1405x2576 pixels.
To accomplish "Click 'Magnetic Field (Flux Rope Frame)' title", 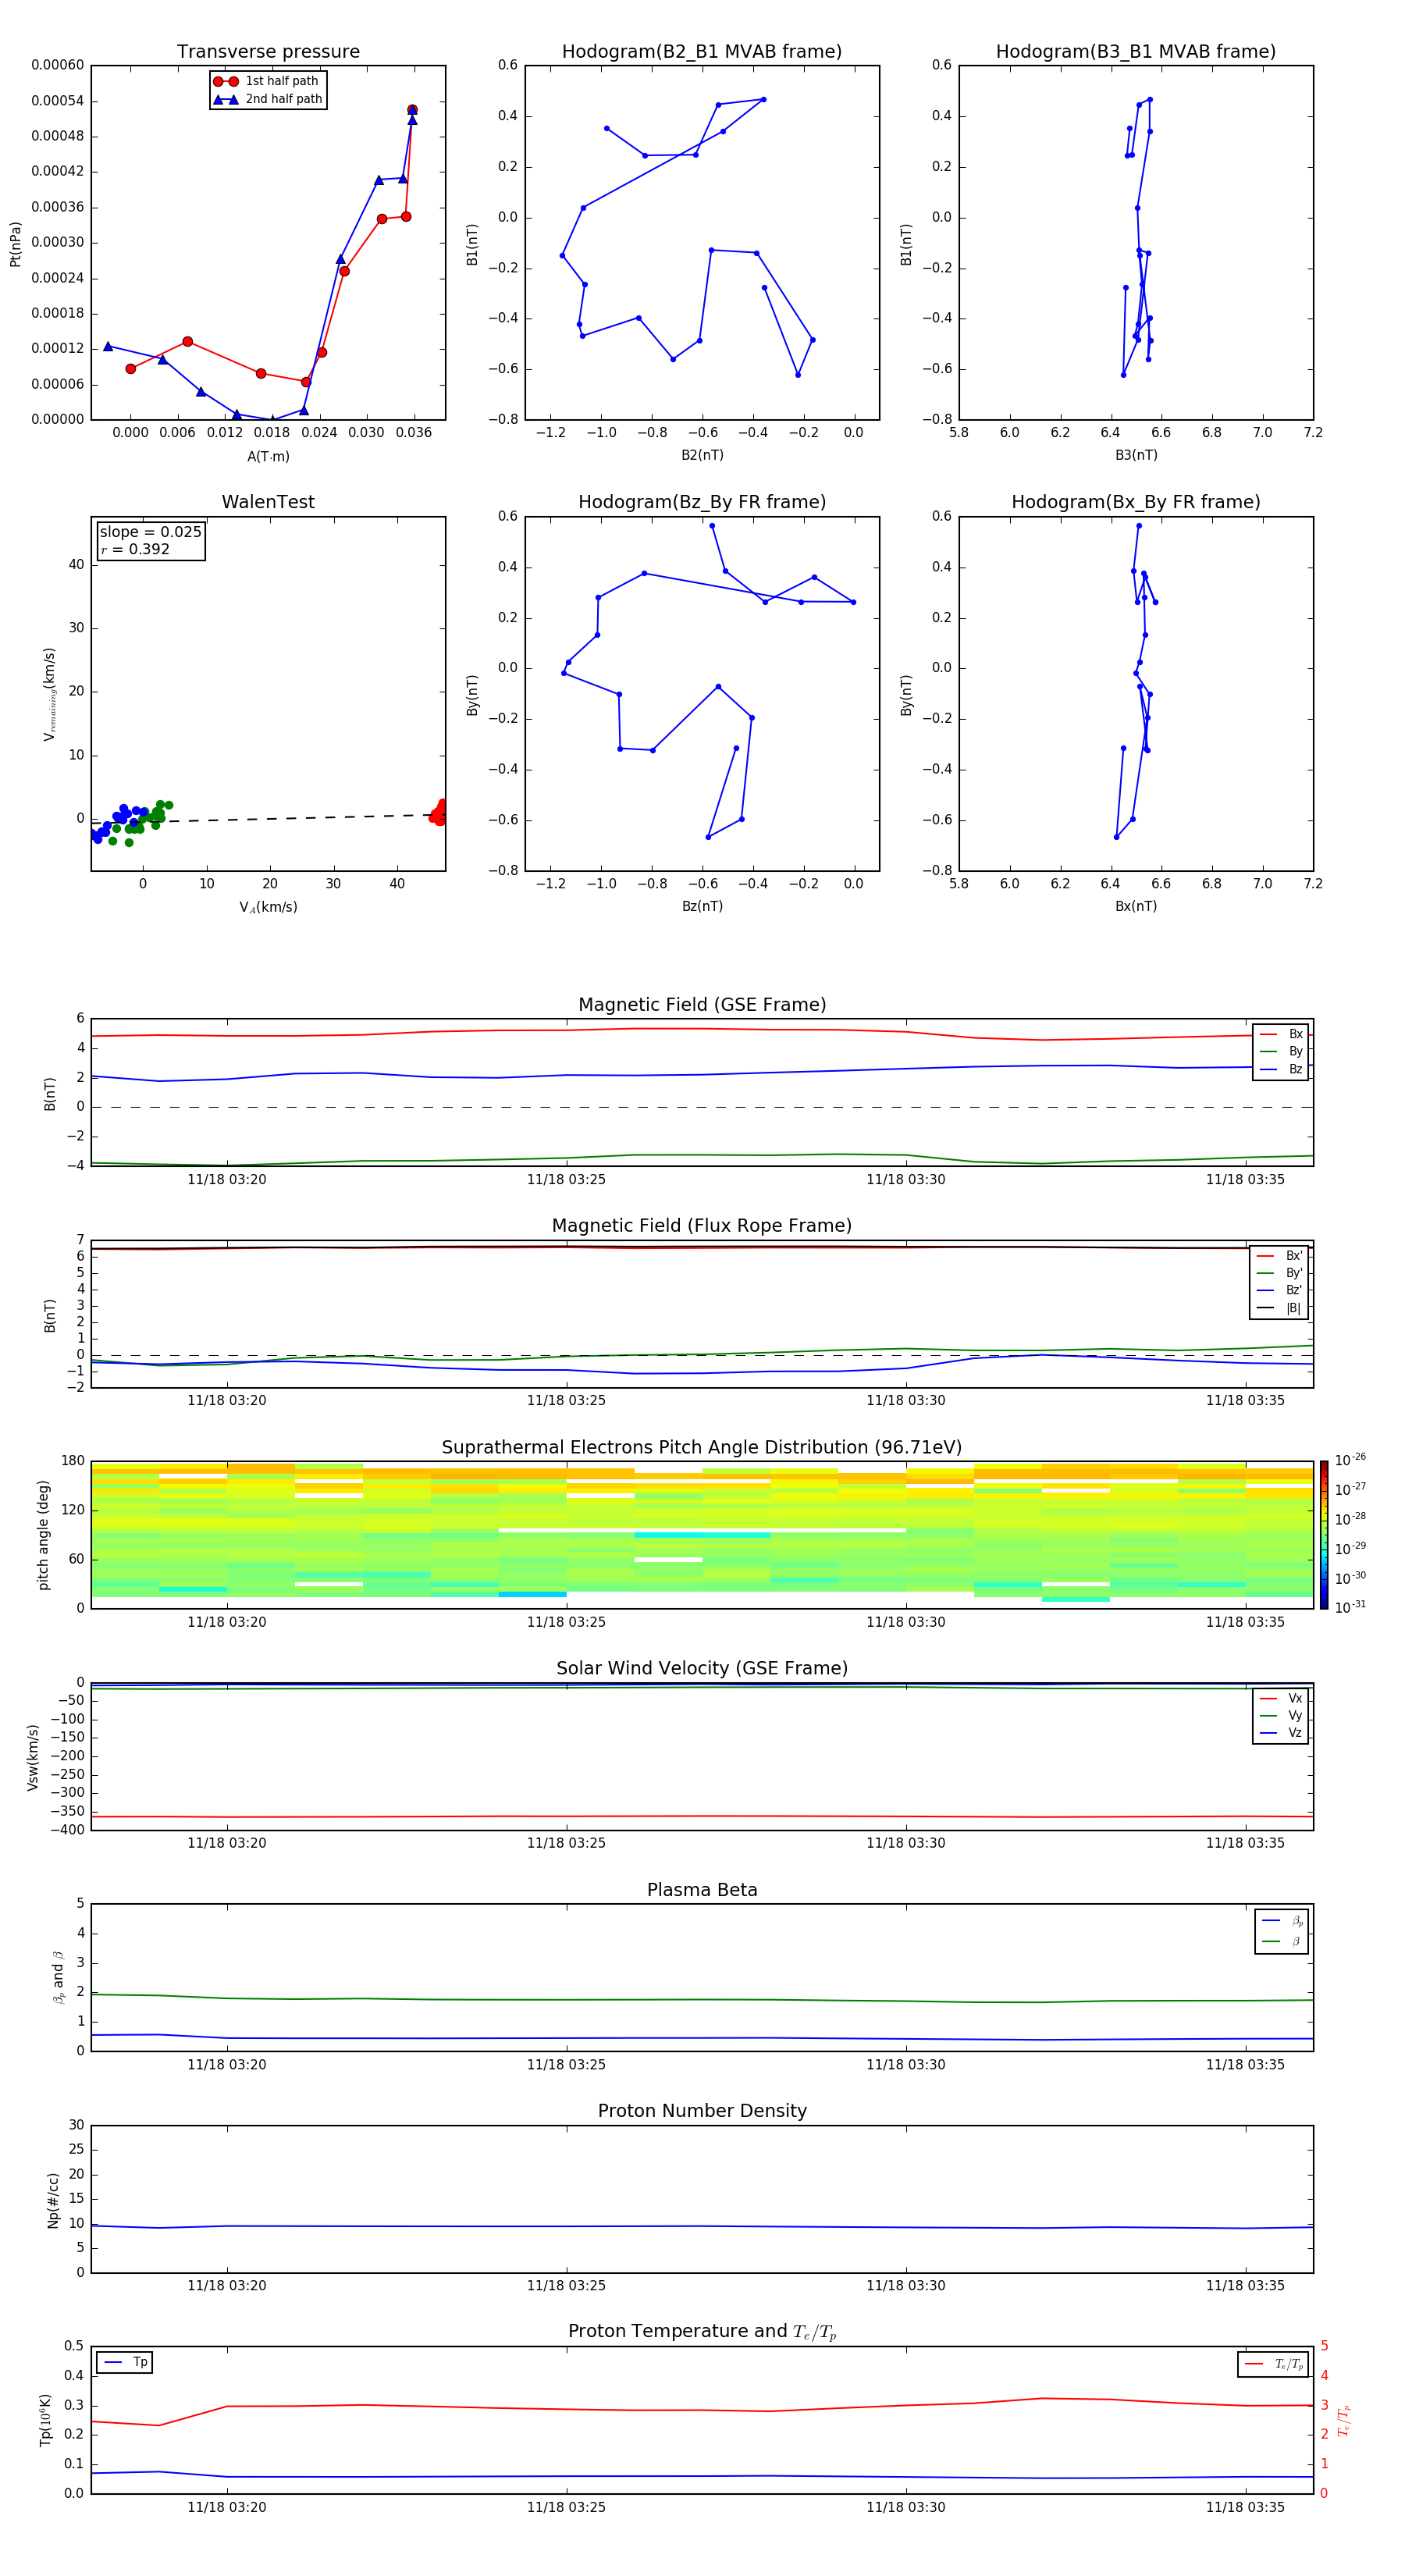I will coord(702,1226).
